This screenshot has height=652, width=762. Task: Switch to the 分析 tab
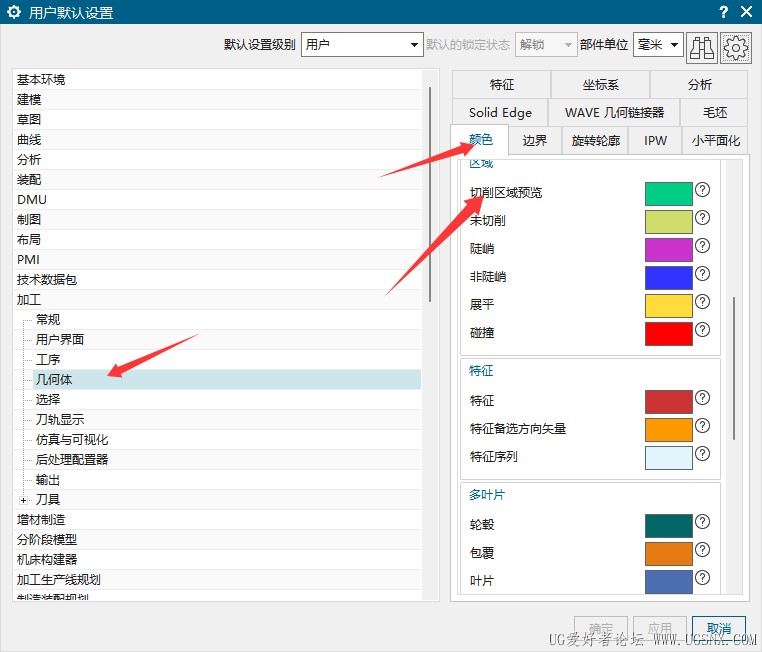point(699,85)
